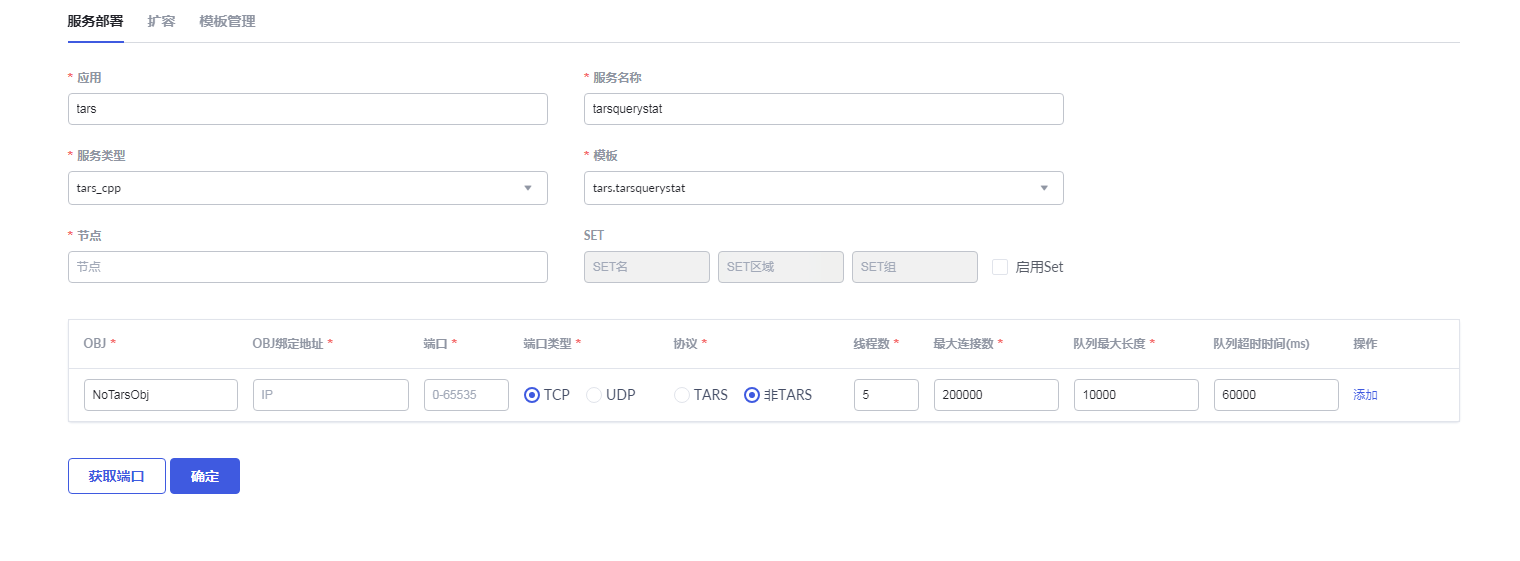Select the TCP port type radio
This screenshot has height=561, width=1520.
532,395
